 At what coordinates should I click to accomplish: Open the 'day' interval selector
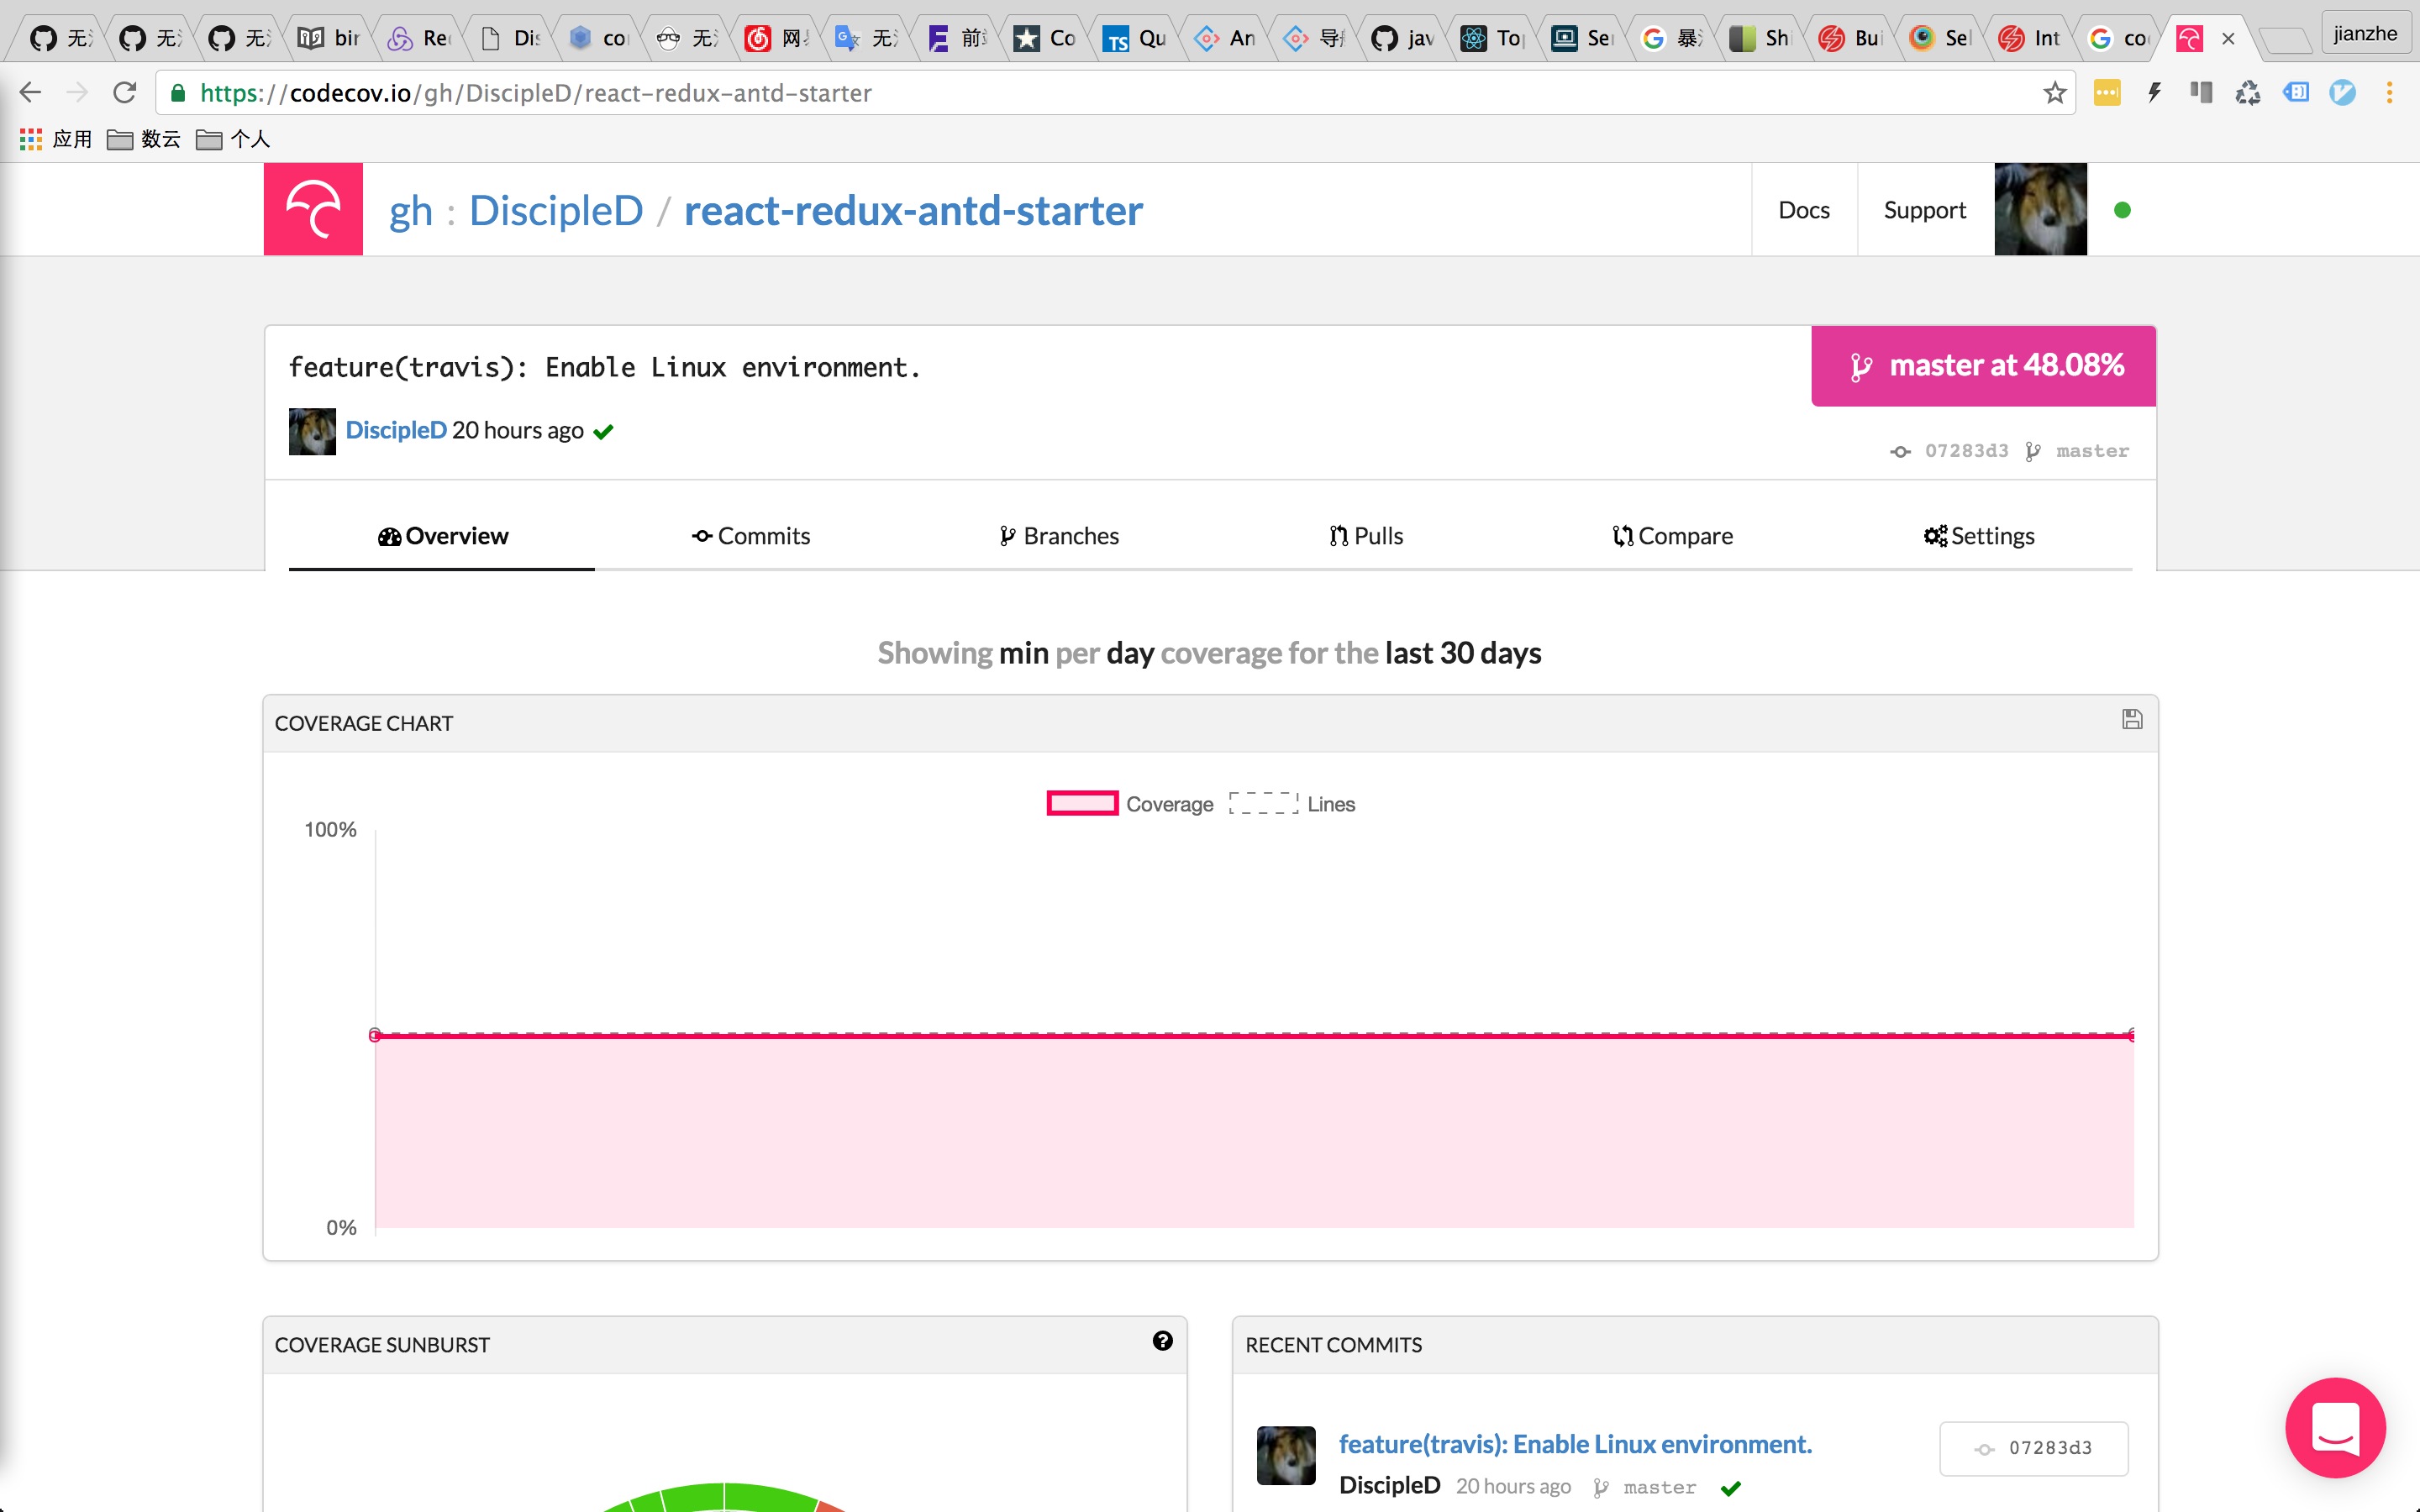1130,653
